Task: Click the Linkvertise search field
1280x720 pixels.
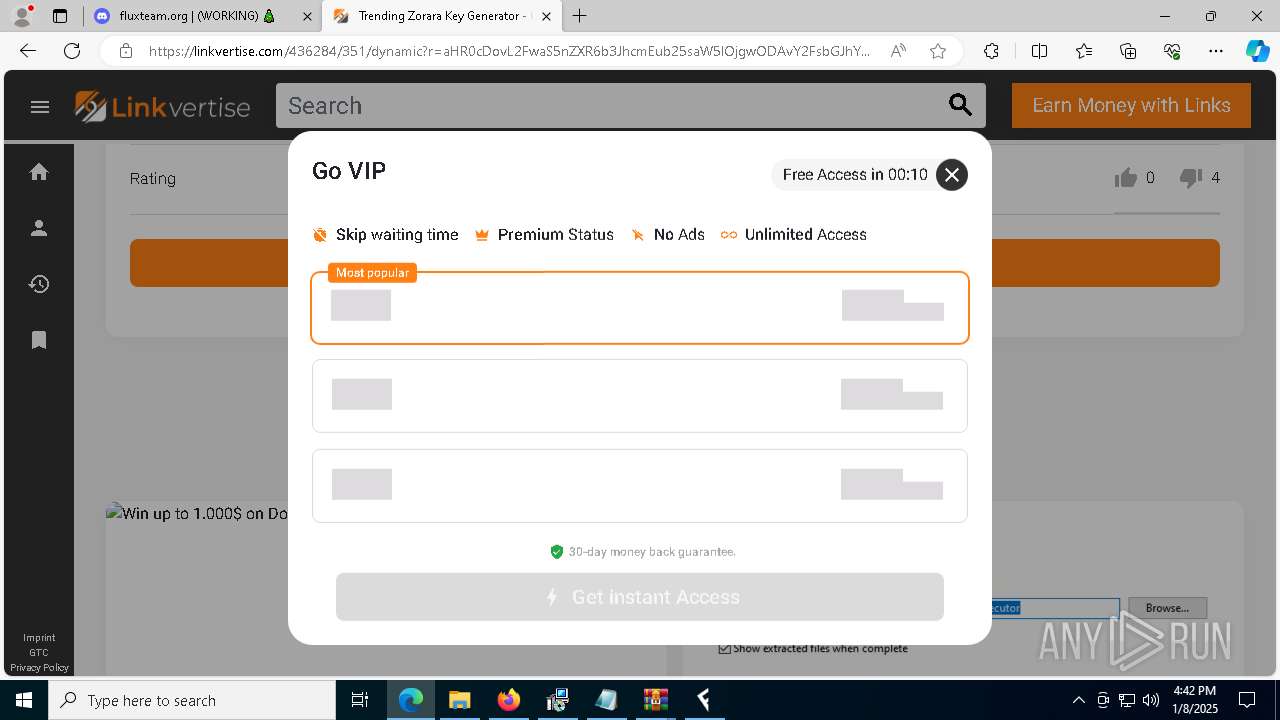Action: coord(610,105)
